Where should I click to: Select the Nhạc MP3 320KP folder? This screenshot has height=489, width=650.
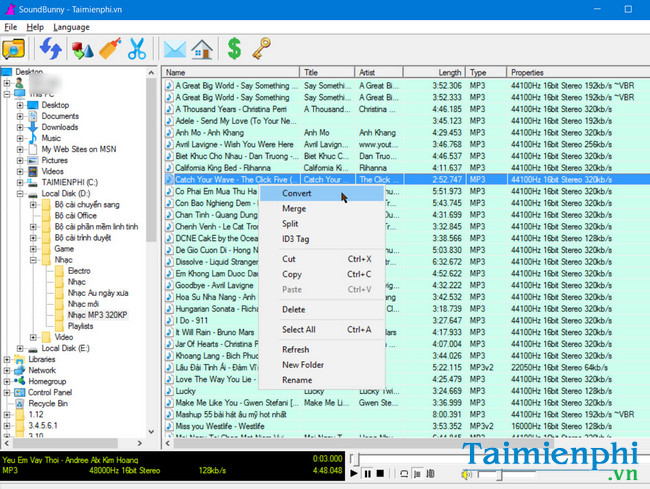click(97, 315)
